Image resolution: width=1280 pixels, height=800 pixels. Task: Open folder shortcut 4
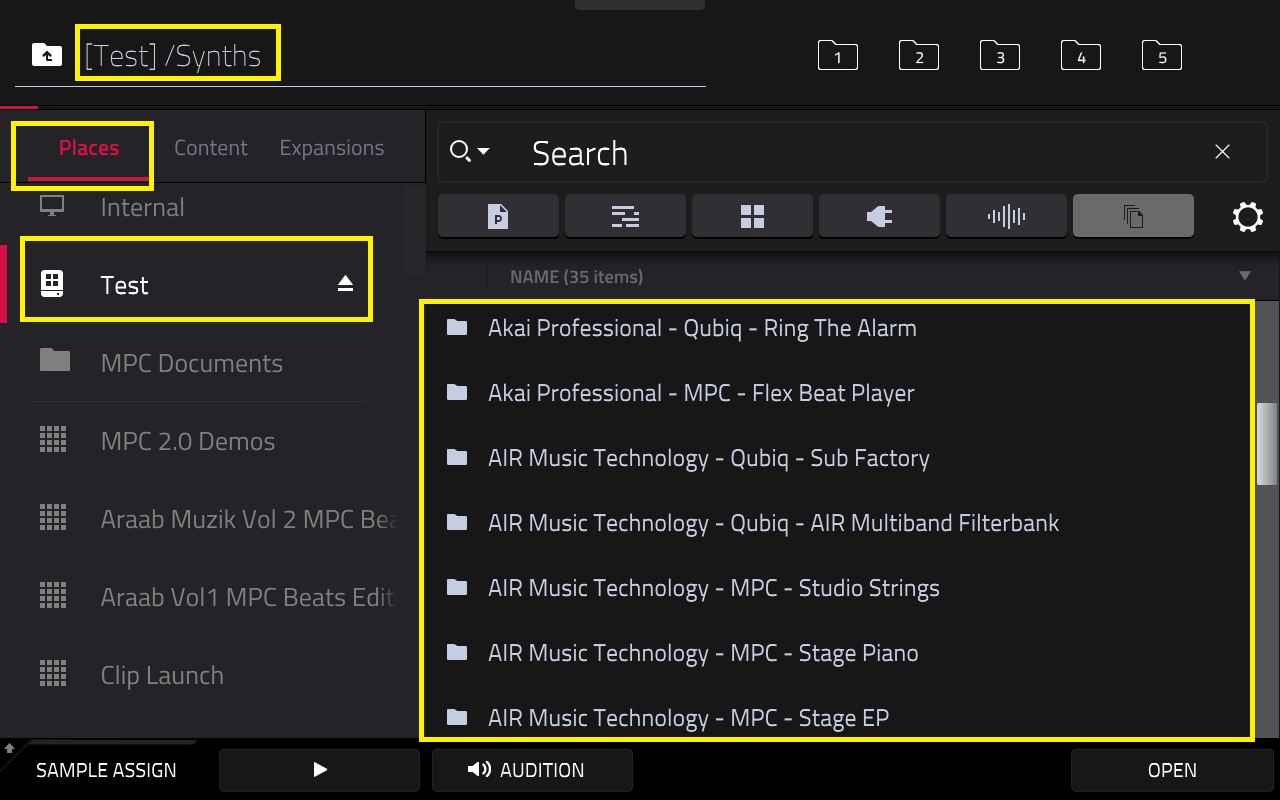[x=1081, y=56]
